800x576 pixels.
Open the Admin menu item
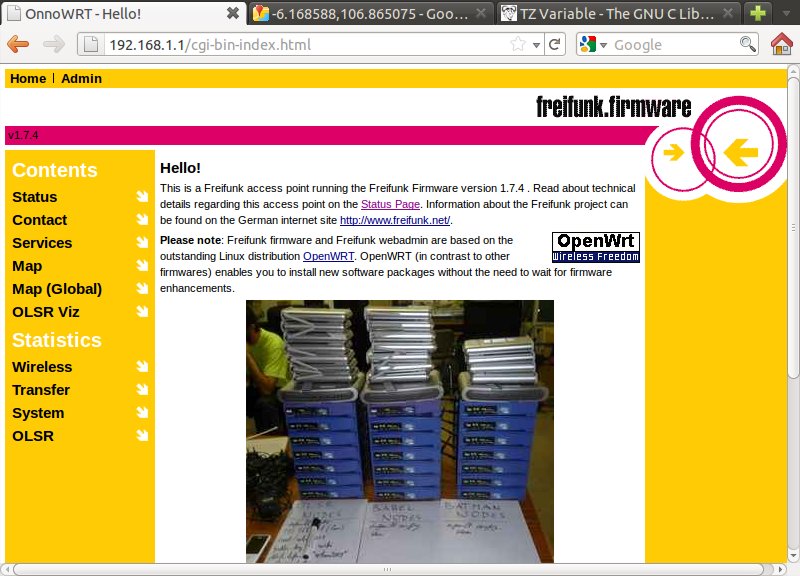click(81, 79)
